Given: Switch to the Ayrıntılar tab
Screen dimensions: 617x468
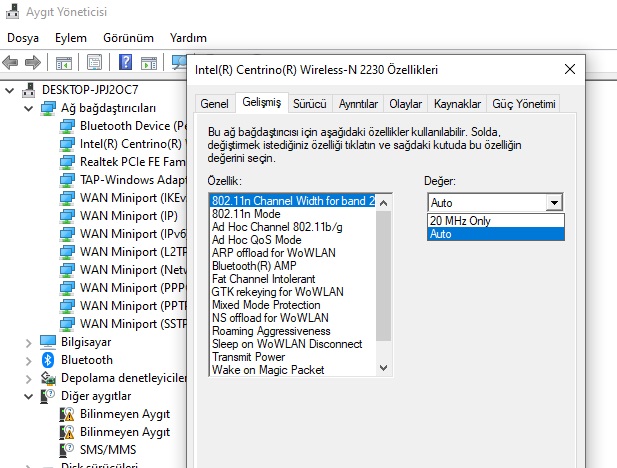Looking at the screenshot, I should coord(358,104).
